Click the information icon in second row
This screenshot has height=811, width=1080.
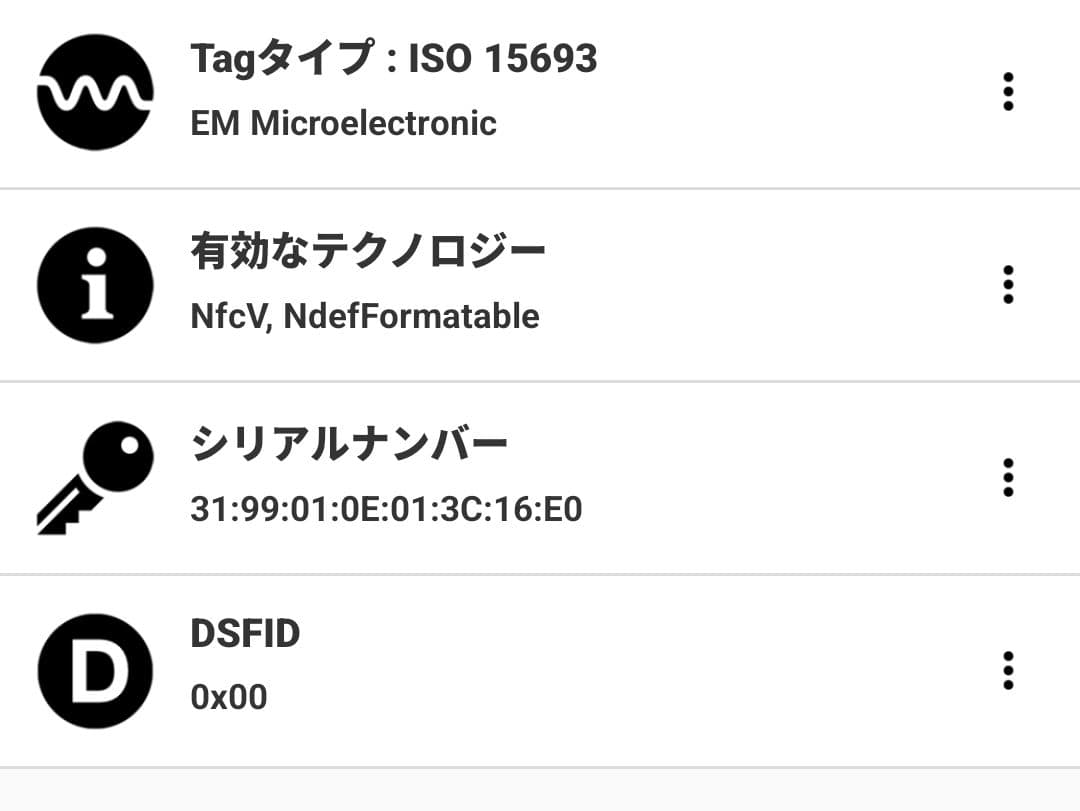click(x=94, y=284)
